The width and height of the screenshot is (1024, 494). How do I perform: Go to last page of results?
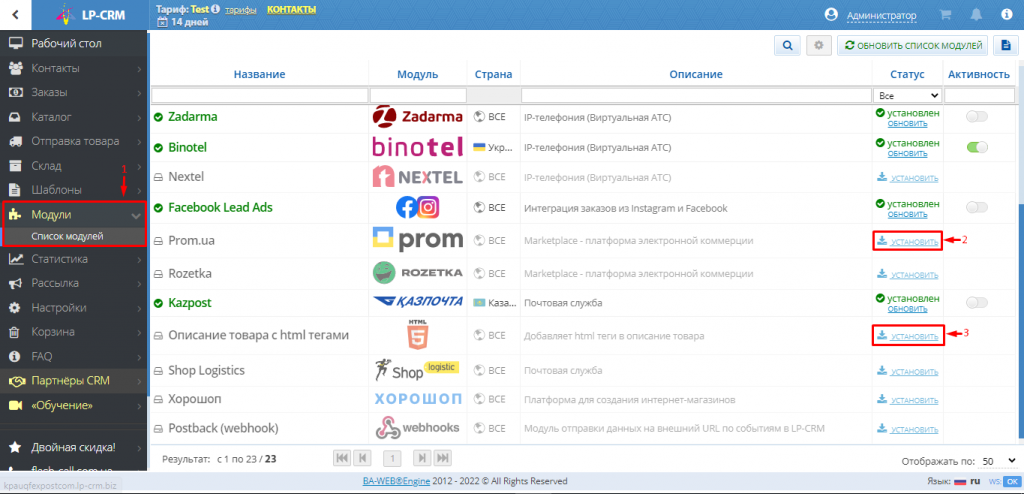[x=443, y=459]
